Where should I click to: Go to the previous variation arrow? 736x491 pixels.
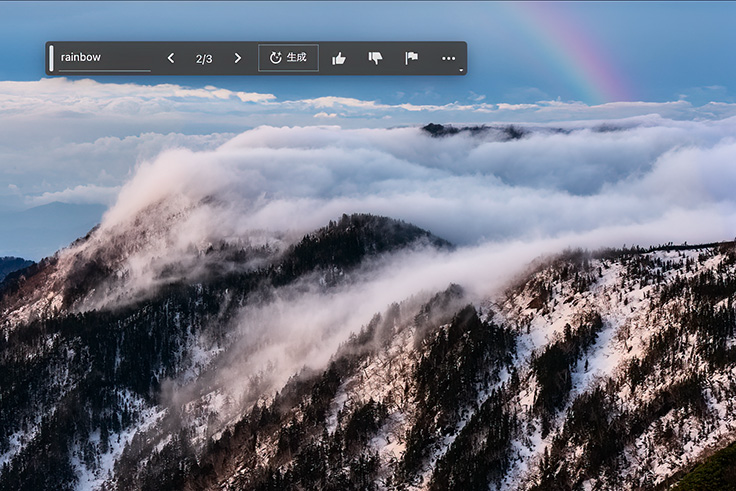coord(170,58)
